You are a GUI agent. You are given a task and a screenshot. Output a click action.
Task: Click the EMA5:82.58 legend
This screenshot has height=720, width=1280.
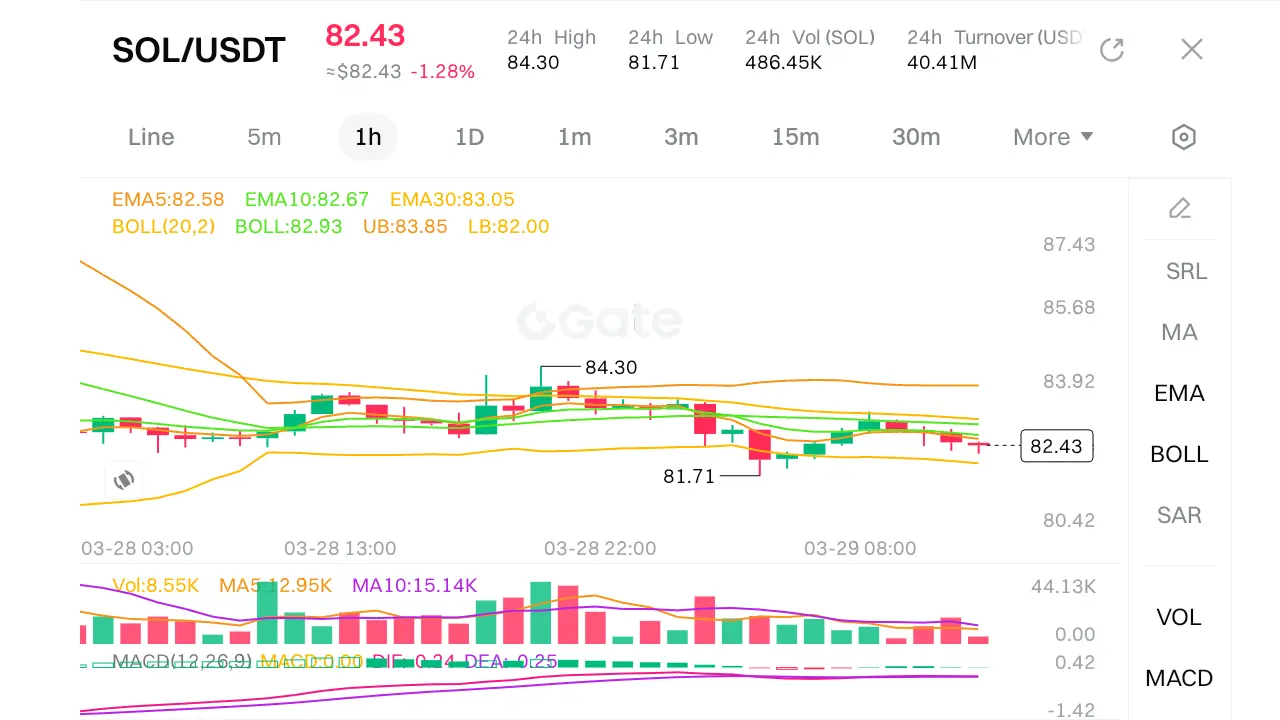168,199
